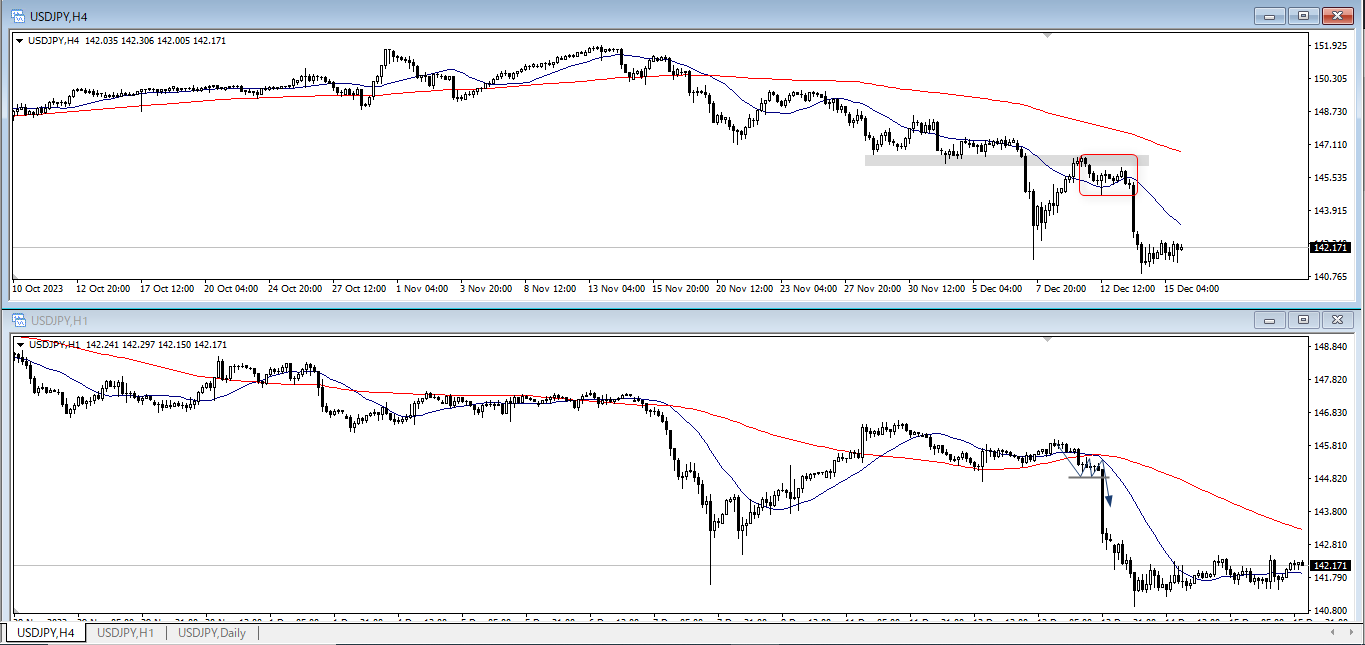Click the blue down arrow on H1 chart

point(1108,499)
